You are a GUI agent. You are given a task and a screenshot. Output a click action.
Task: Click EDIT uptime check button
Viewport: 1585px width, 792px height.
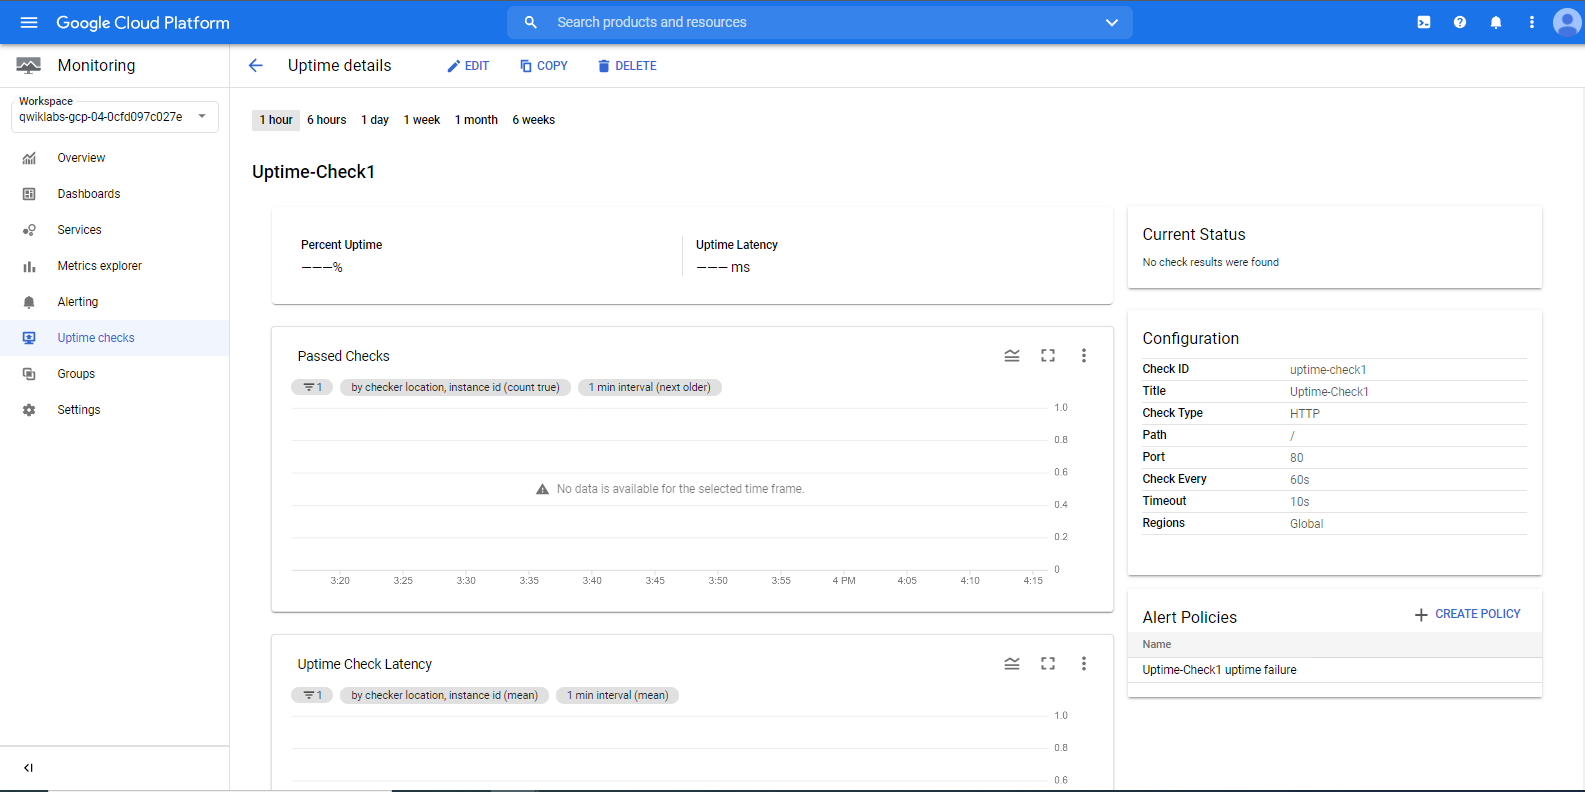[x=468, y=66]
